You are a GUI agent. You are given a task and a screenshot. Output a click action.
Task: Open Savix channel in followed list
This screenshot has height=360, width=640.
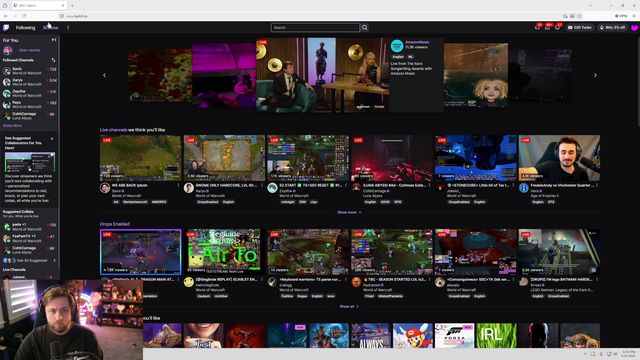pos(29,71)
